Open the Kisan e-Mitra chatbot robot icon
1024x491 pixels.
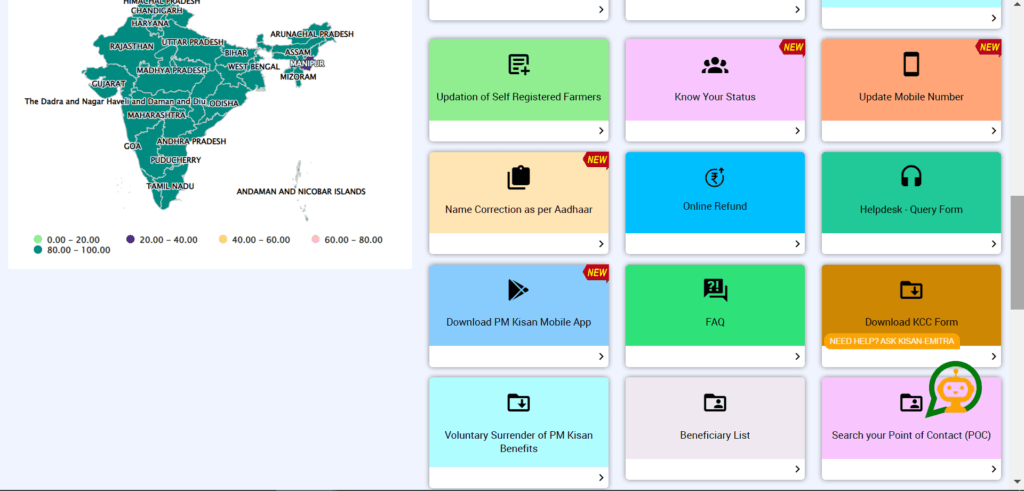coord(955,389)
